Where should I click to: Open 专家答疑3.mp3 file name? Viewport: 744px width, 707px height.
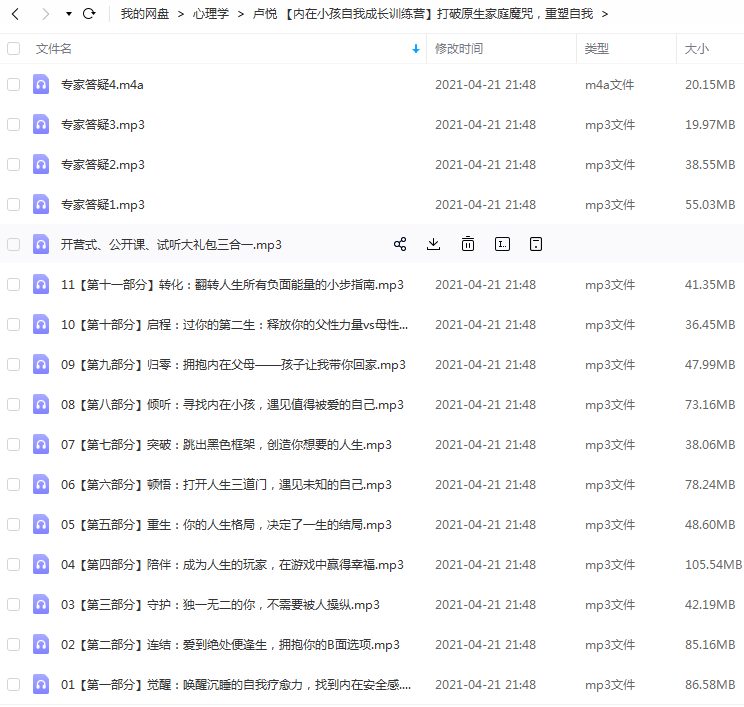click(102, 124)
